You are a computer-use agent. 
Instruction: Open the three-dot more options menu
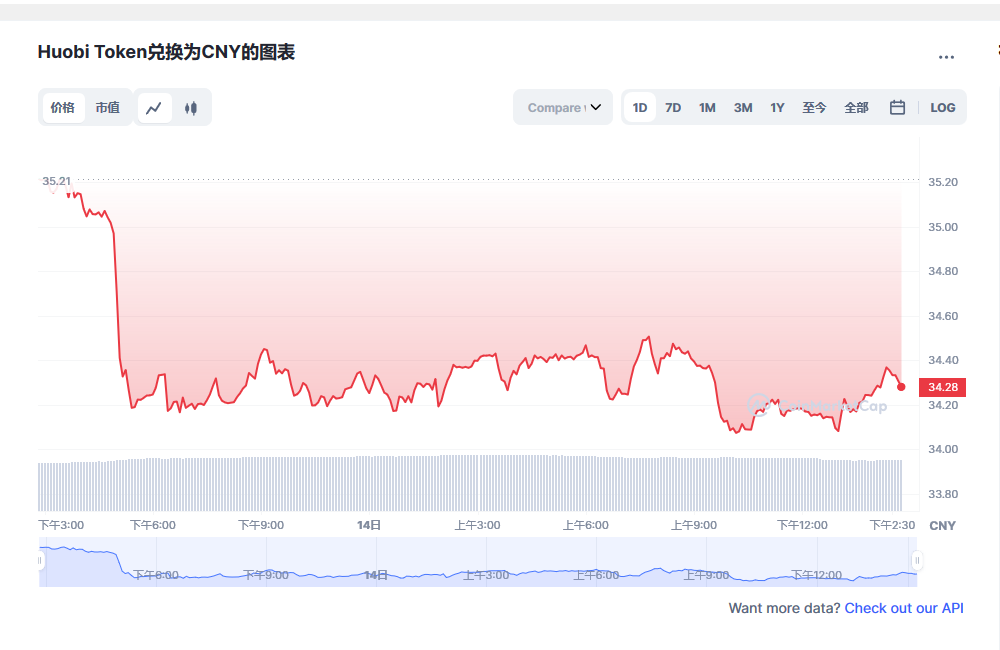pyautogui.click(x=946, y=57)
